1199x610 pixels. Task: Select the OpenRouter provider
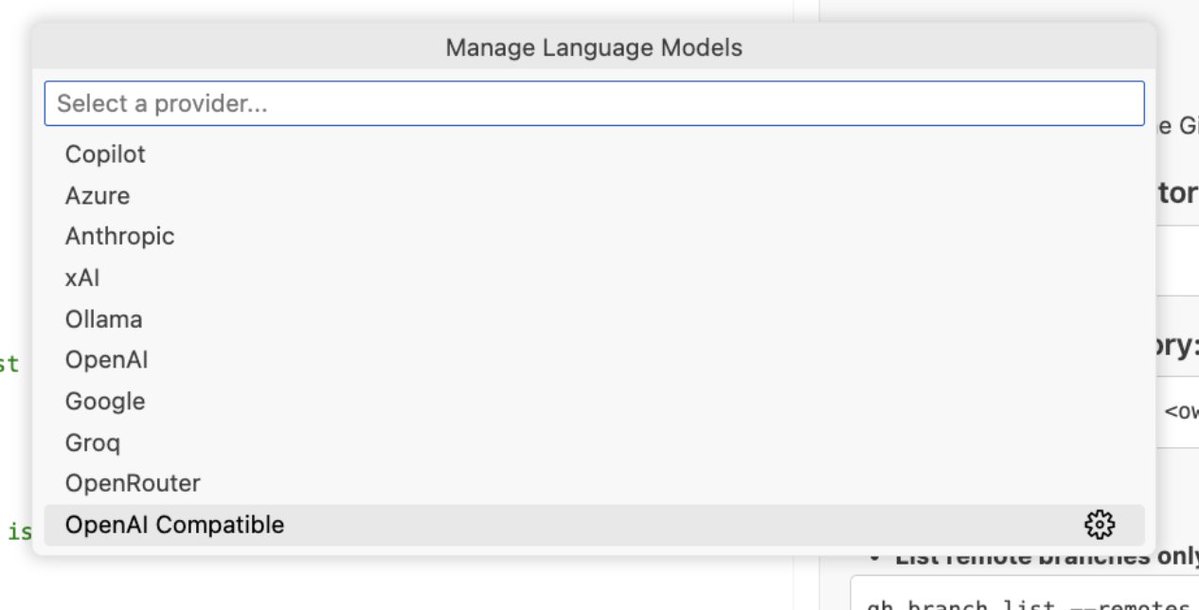(132, 483)
